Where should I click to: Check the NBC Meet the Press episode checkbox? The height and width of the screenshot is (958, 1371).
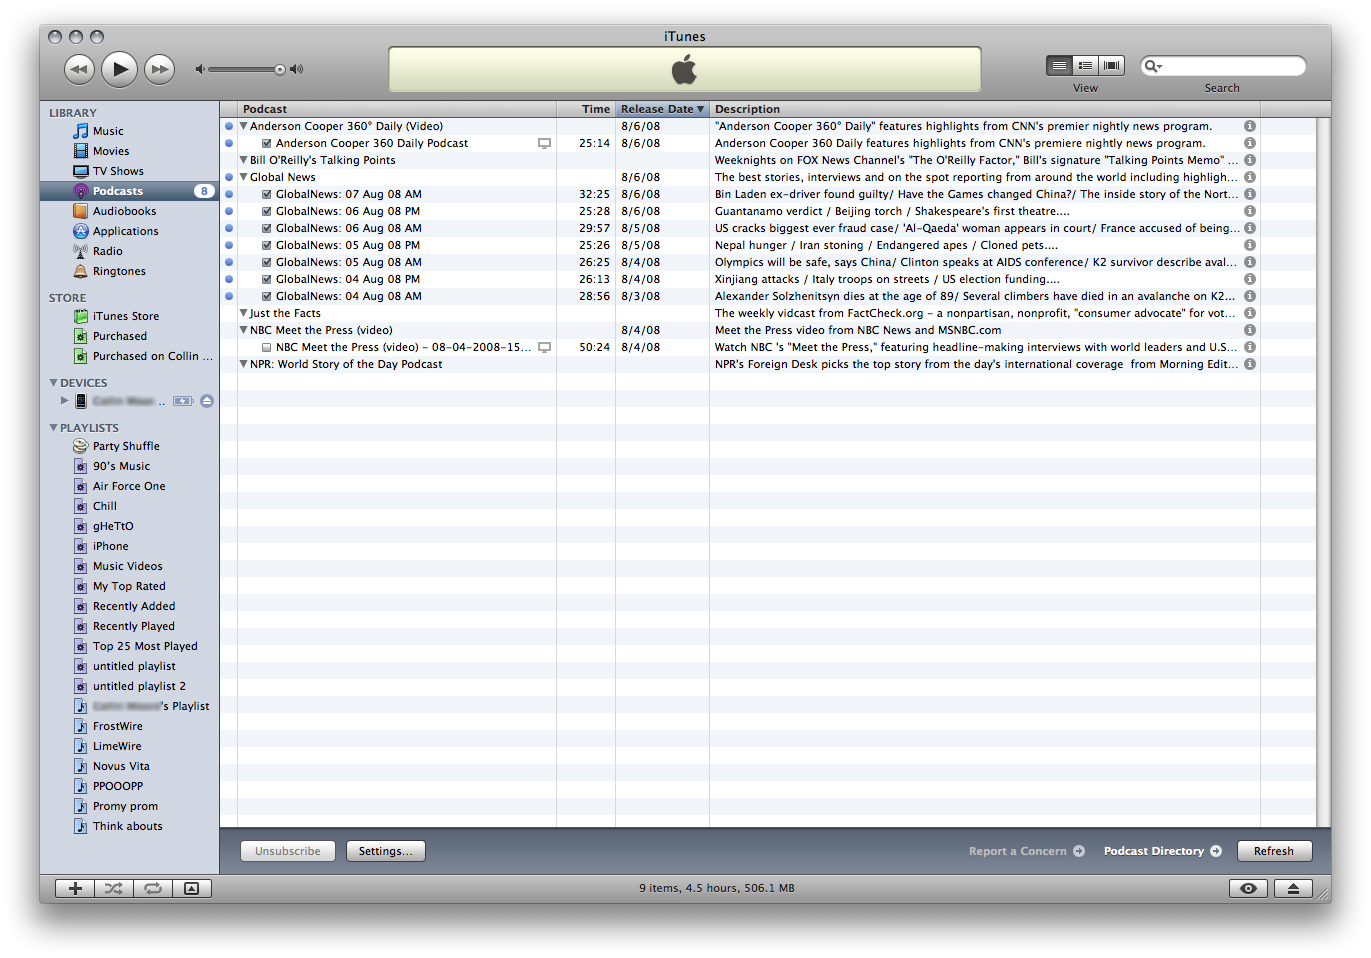[x=267, y=347]
